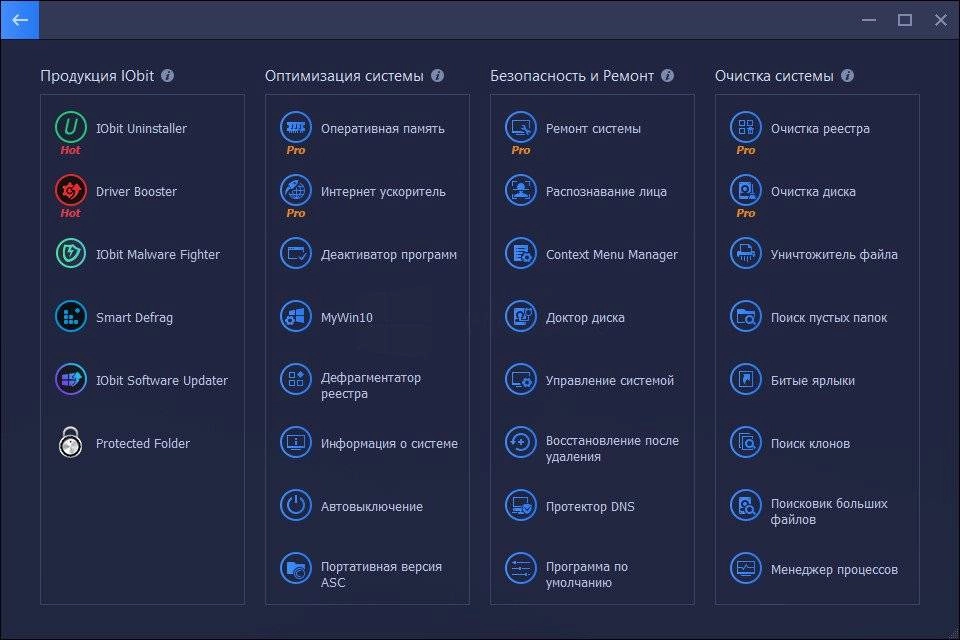Viewport: 960px width, 640px height.
Task: Open Деактиватор программ icon
Action: 296,254
